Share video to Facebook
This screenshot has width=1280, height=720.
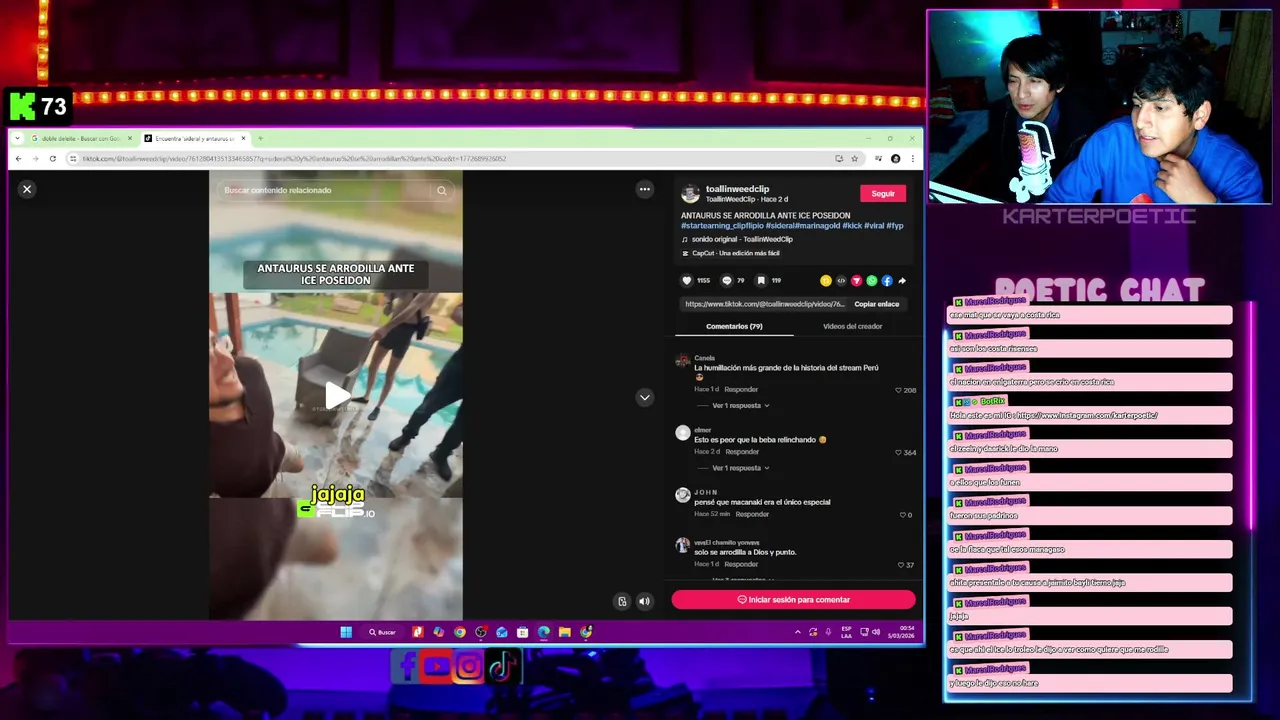887,281
